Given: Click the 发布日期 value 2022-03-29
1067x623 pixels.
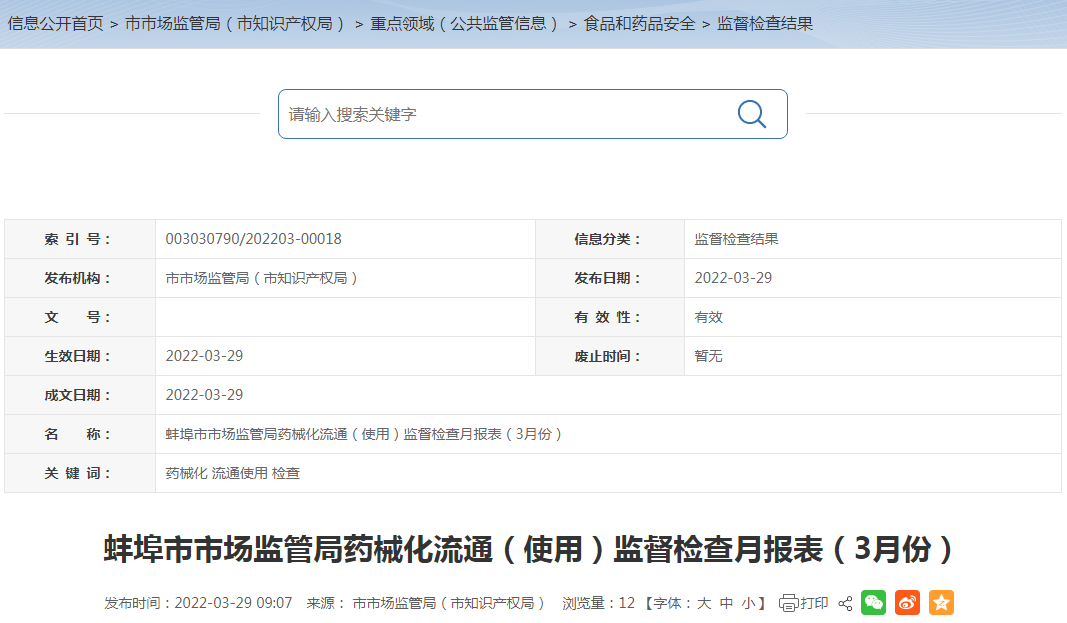Looking at the screenshot, I should pos(733,278).
